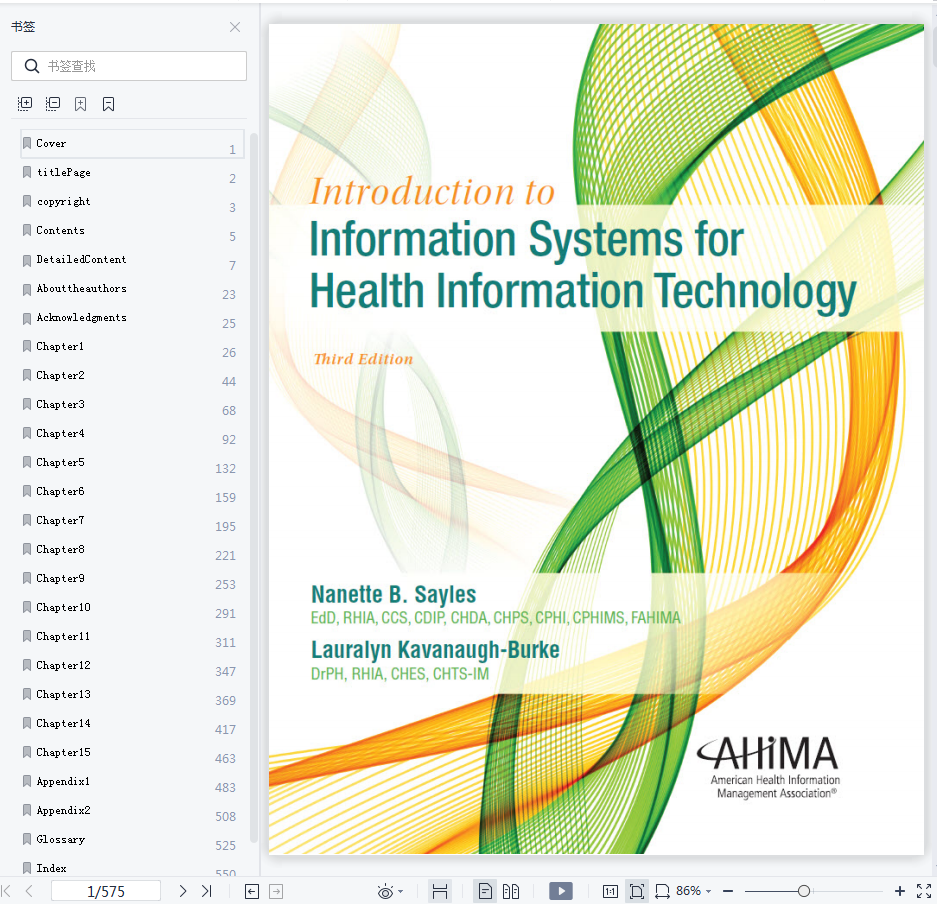Open the Cover bookmark

tap(132, 143)
